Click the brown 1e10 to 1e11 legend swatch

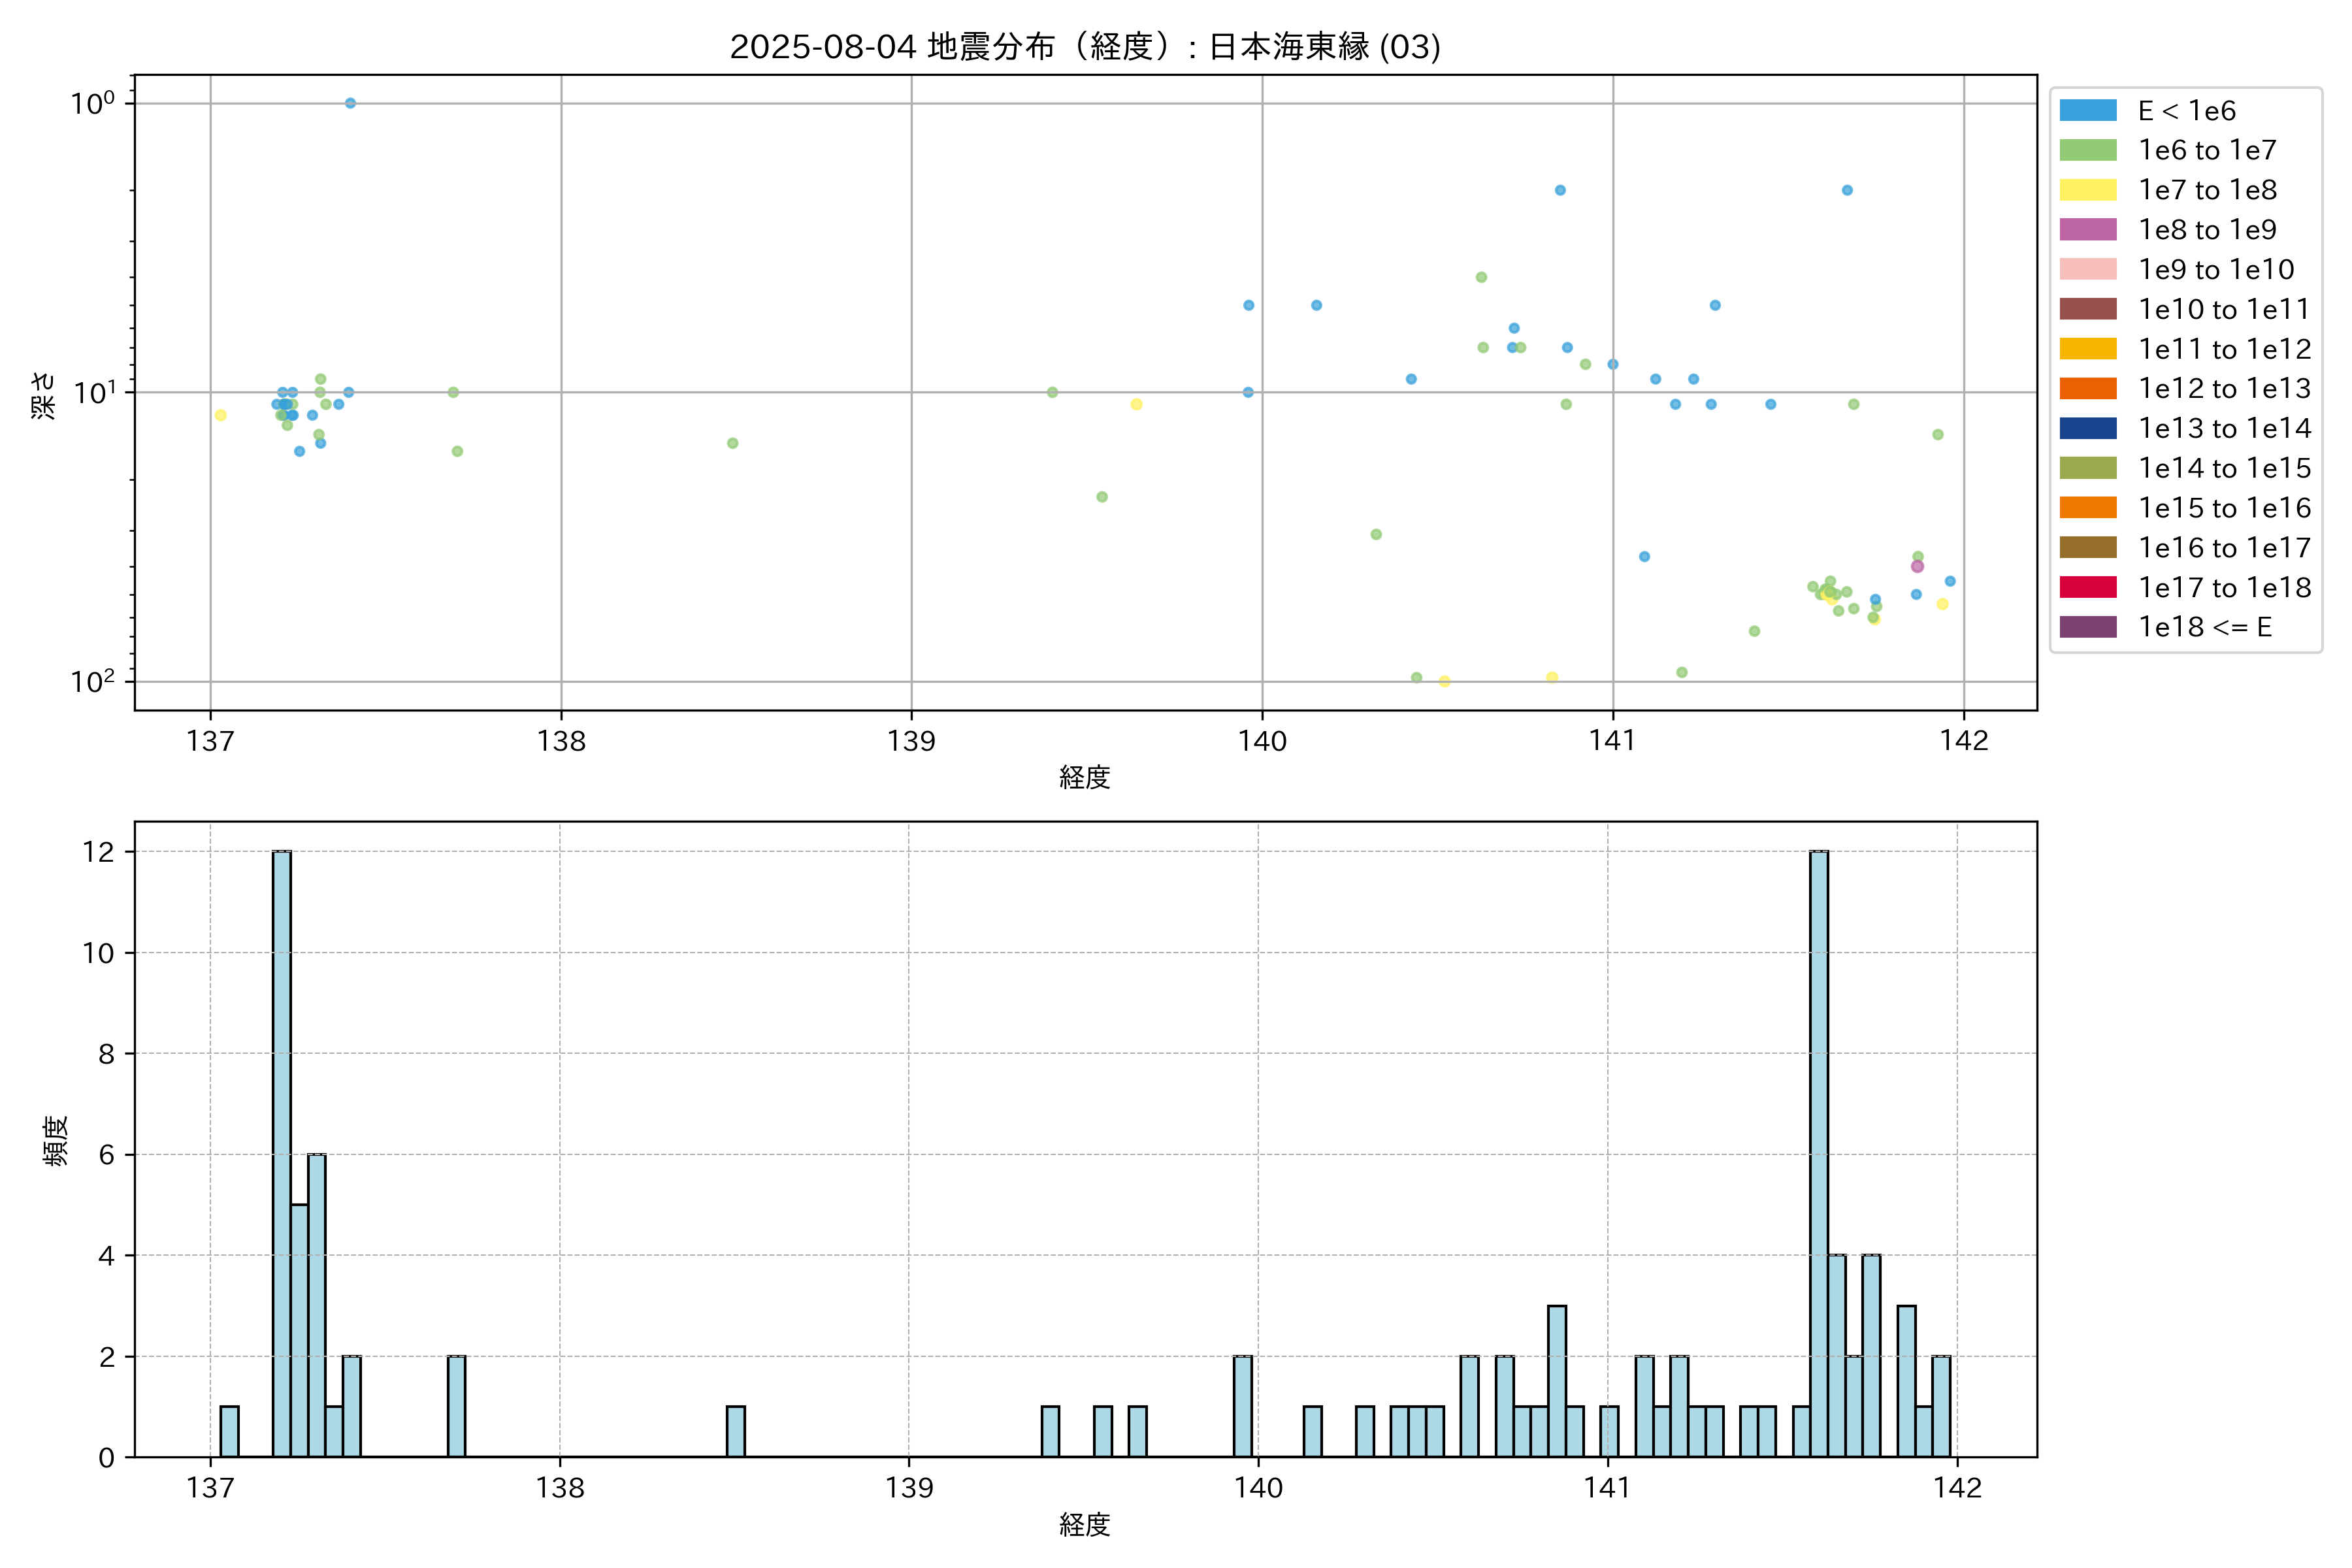pos(2087,309)
